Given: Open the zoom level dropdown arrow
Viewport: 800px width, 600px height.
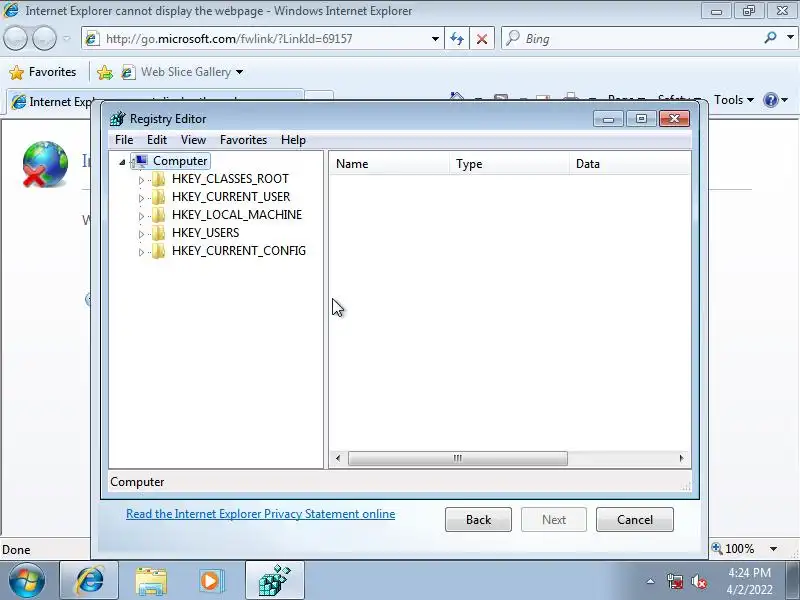Looking at the screenshot, I should pos(773,549).
